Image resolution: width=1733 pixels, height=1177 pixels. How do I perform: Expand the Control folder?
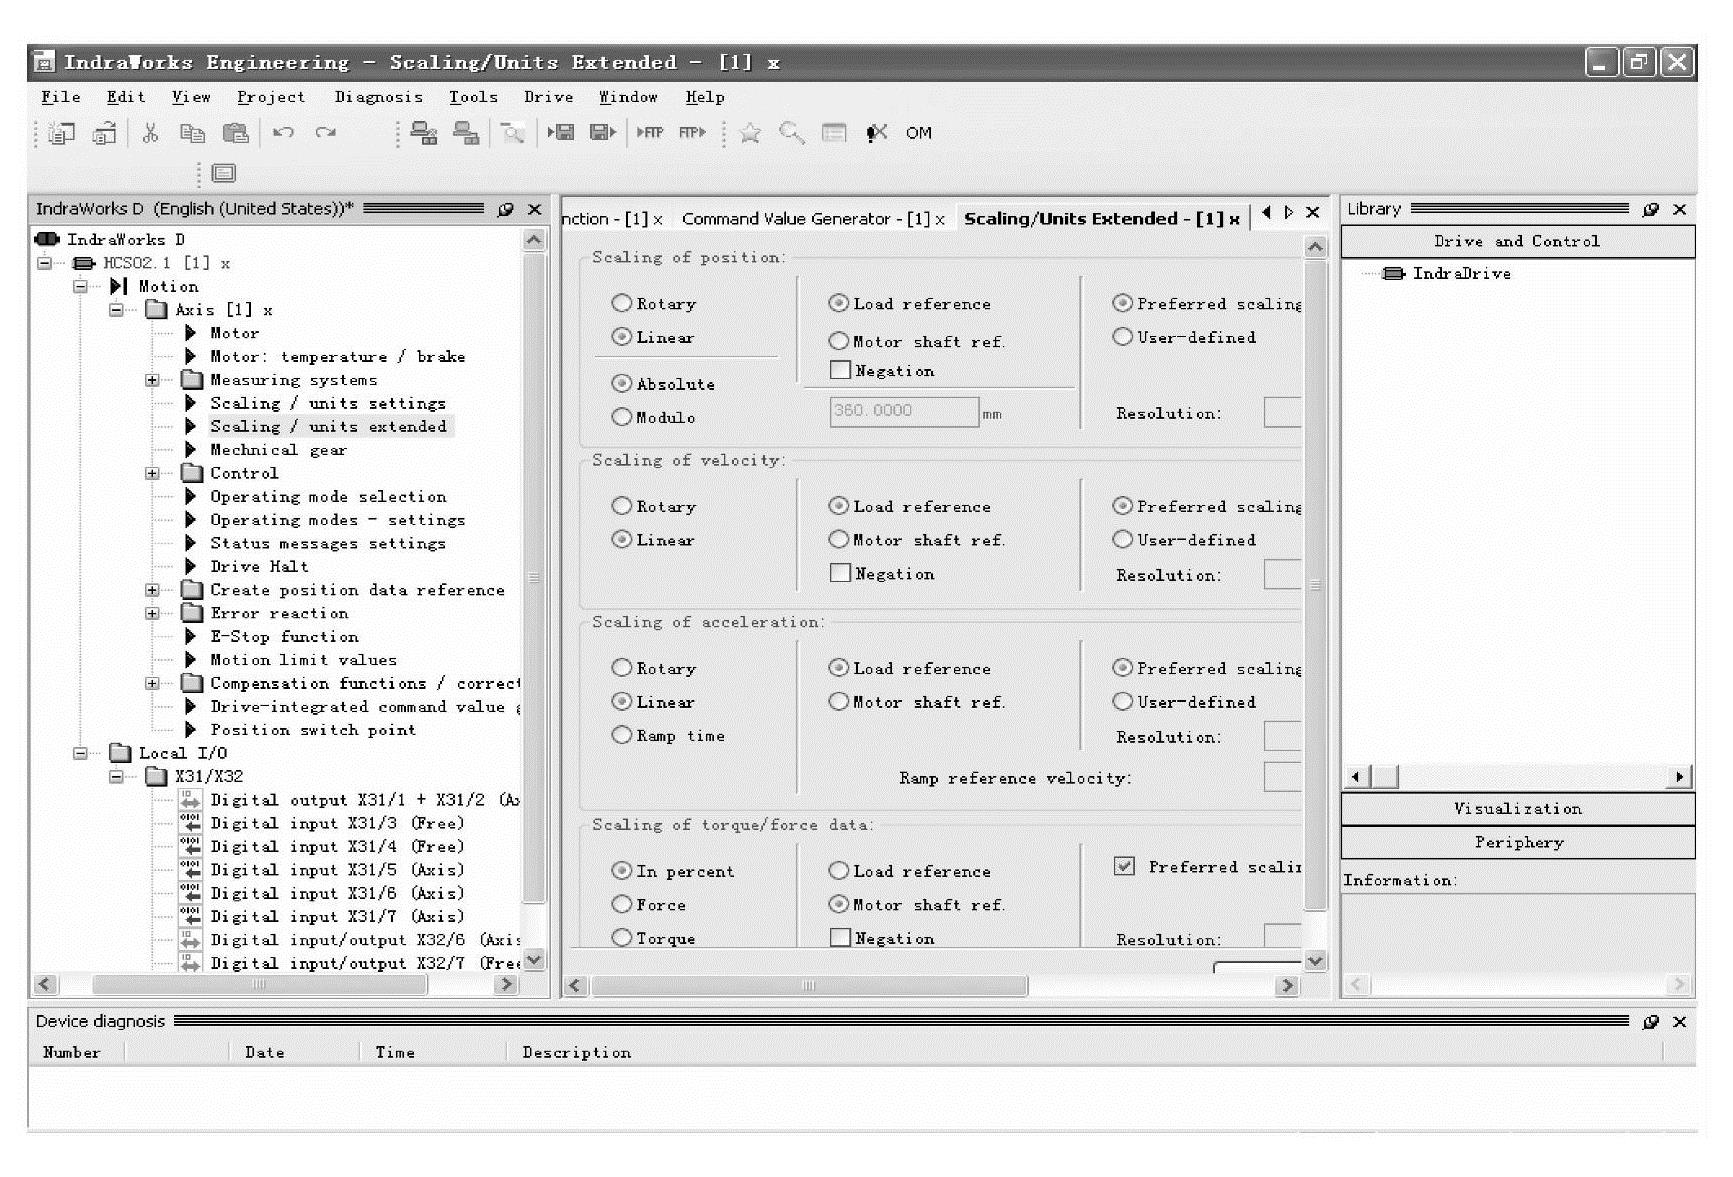click(x=152, y=473)
